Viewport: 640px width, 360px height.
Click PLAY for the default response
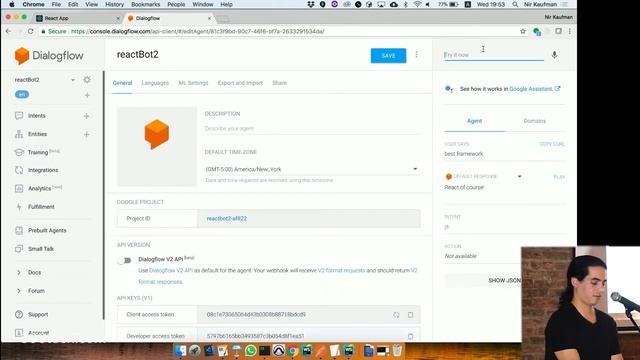click(x=559, y=177)
